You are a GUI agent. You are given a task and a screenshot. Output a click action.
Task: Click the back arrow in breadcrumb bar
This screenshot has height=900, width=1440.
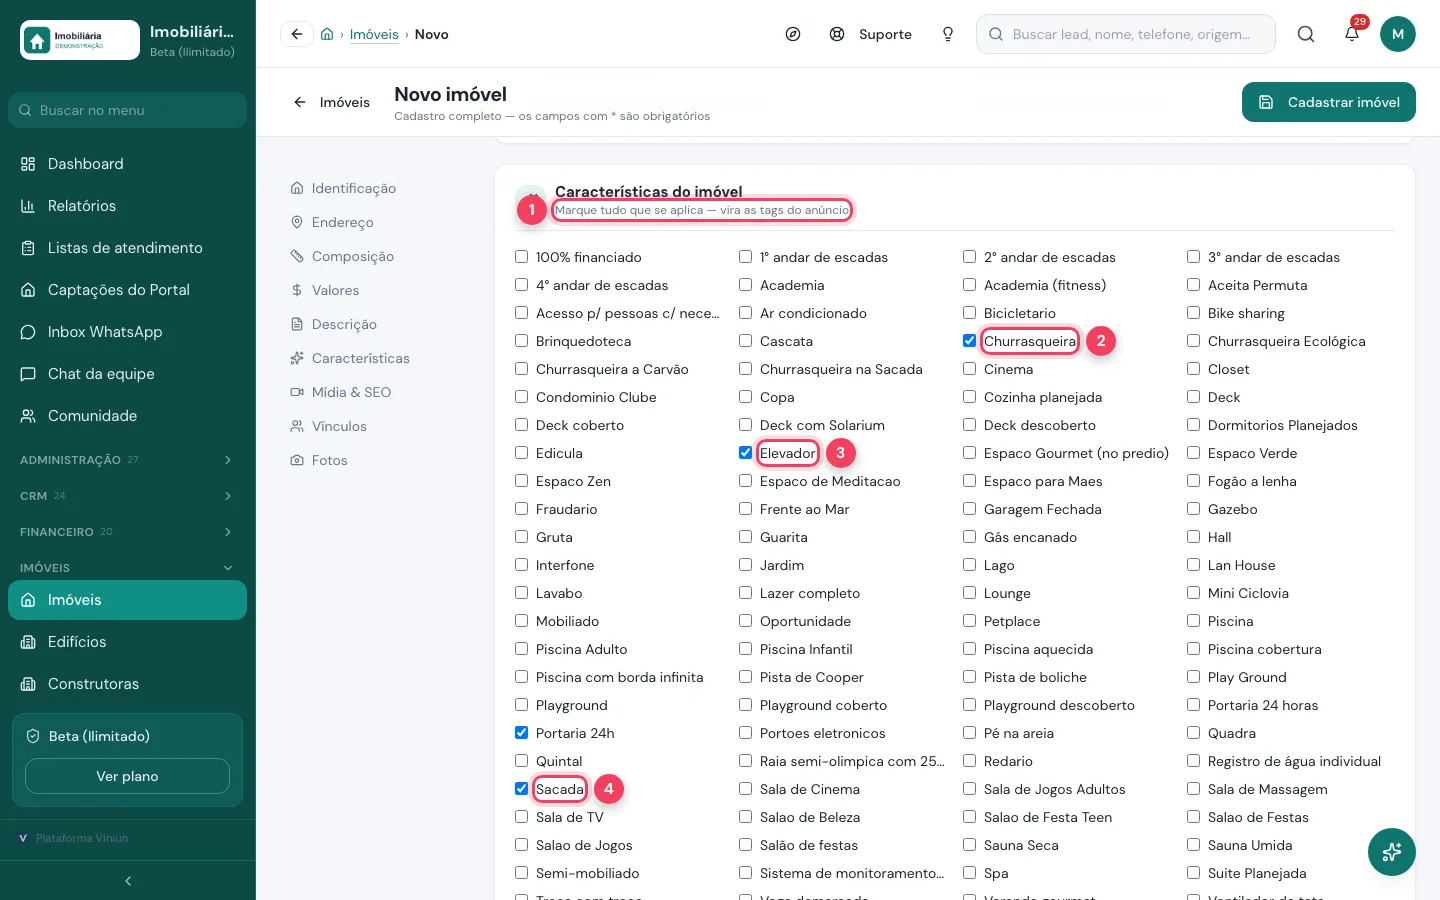[297, 34]
